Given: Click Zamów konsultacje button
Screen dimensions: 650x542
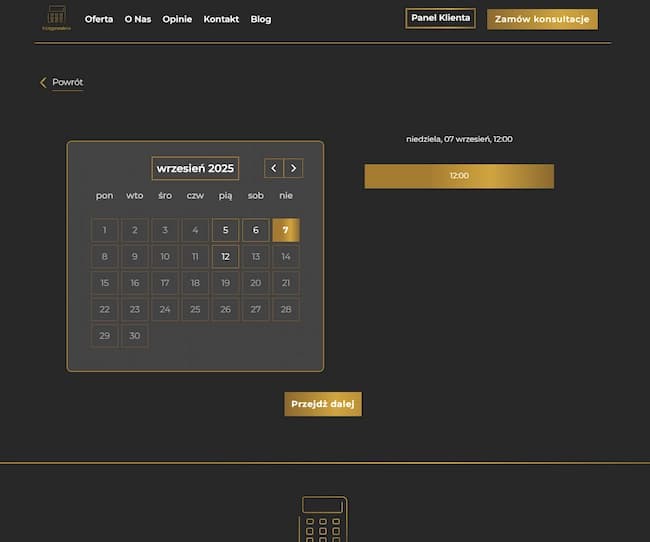Looking at the screenshot, I should (x=542, y=19).
